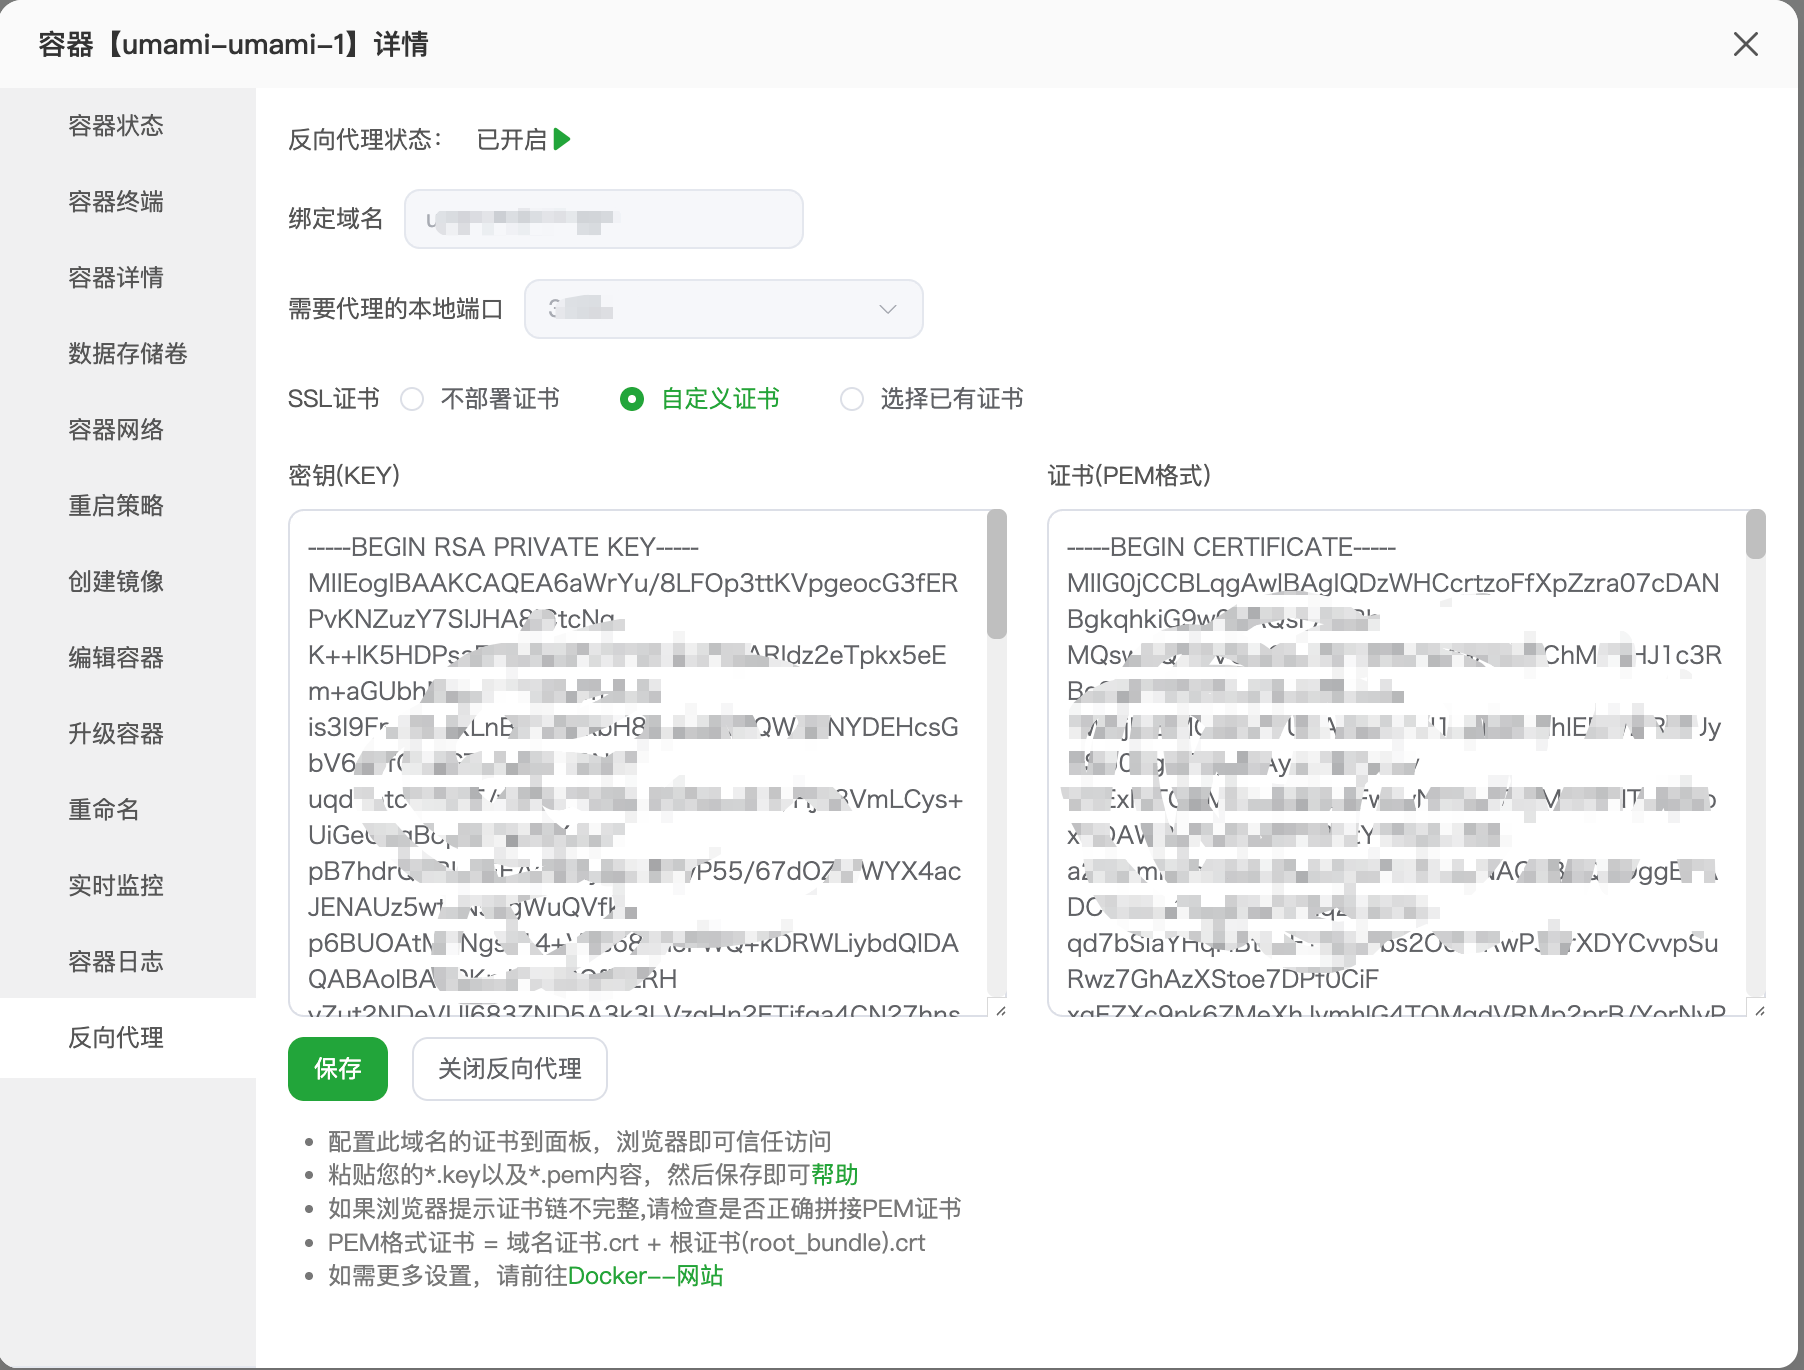Click the green play indicator beside 已开启
The width and height of the screenshot is (1804, 1370).
pos(562,140)
